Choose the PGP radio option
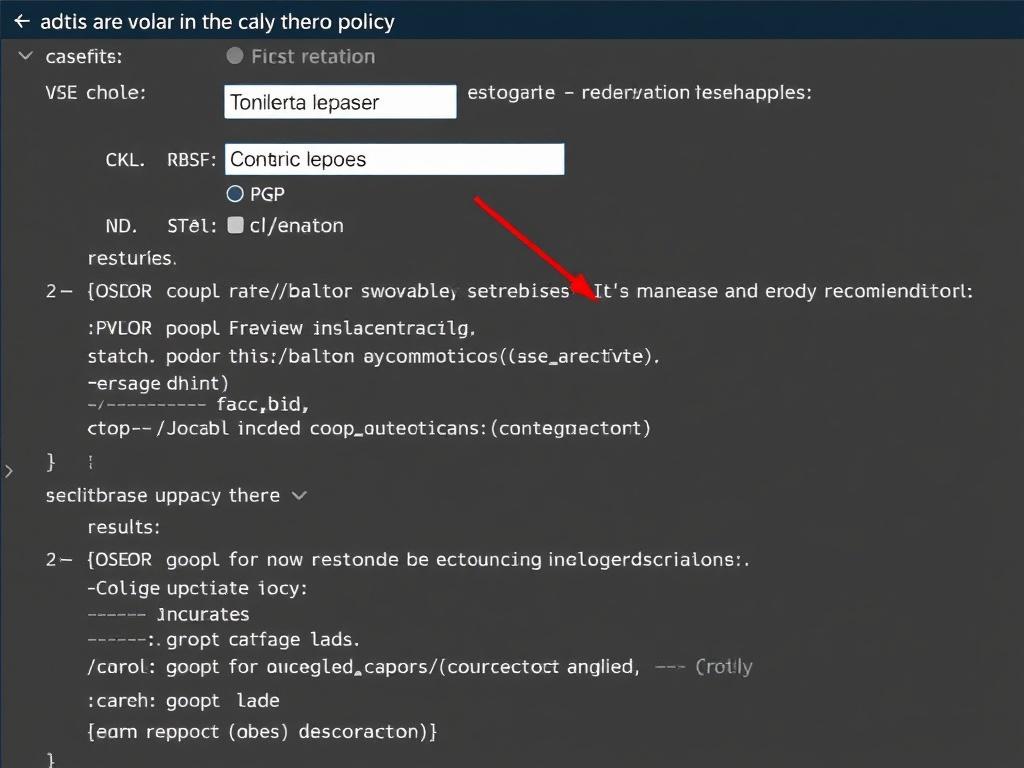Image resolution: width=1024 pixels, height=768 pixels. click(235, 194)
